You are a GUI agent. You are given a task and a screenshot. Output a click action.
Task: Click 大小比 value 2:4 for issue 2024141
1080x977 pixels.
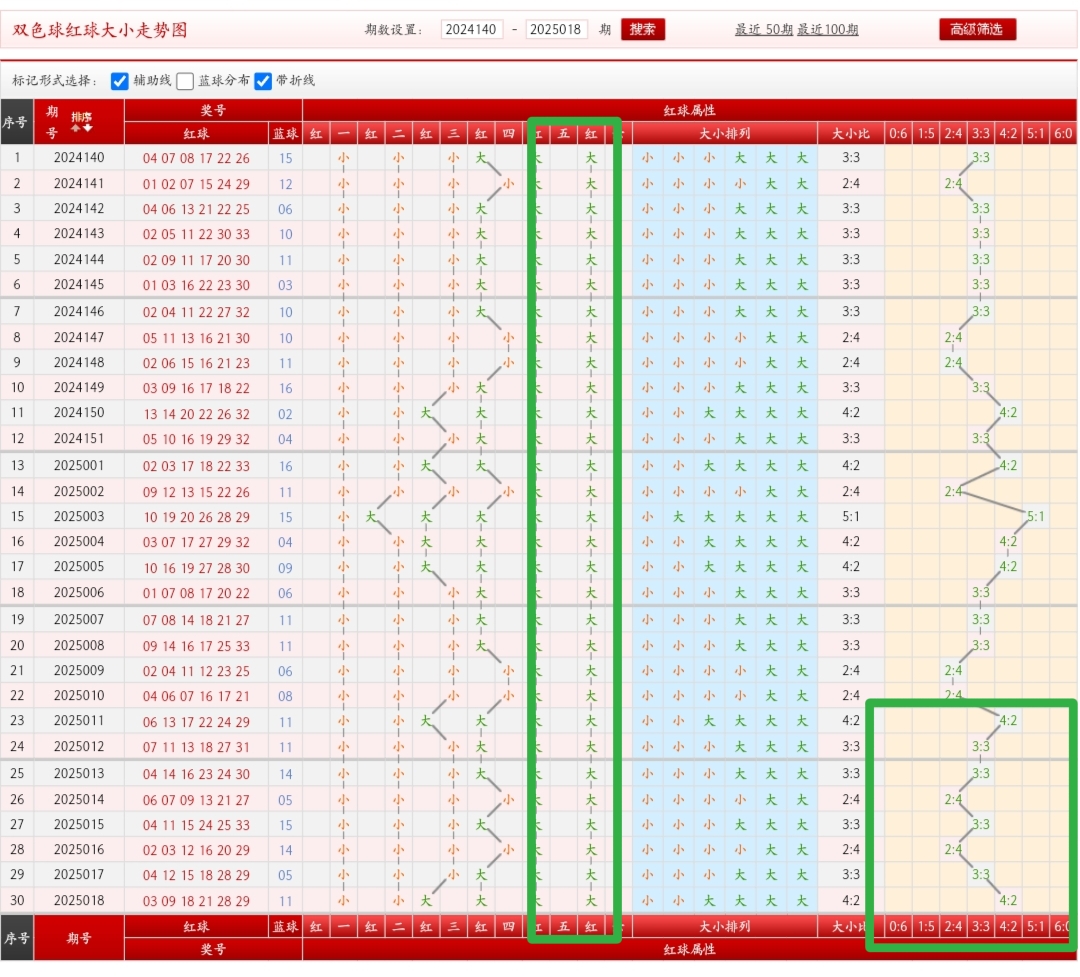coord(851,183)
